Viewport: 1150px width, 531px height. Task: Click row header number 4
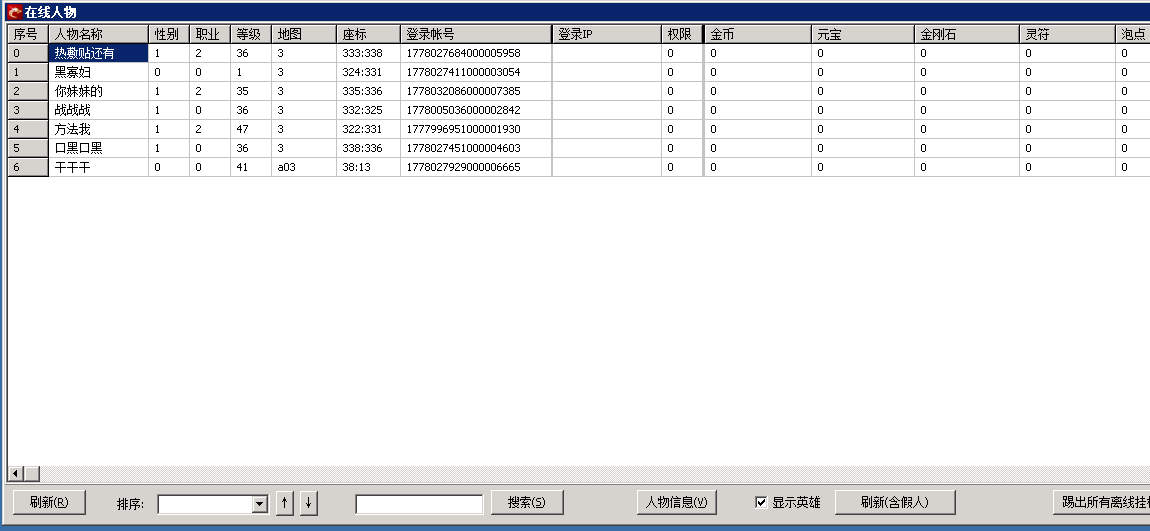tap(28, 129)
